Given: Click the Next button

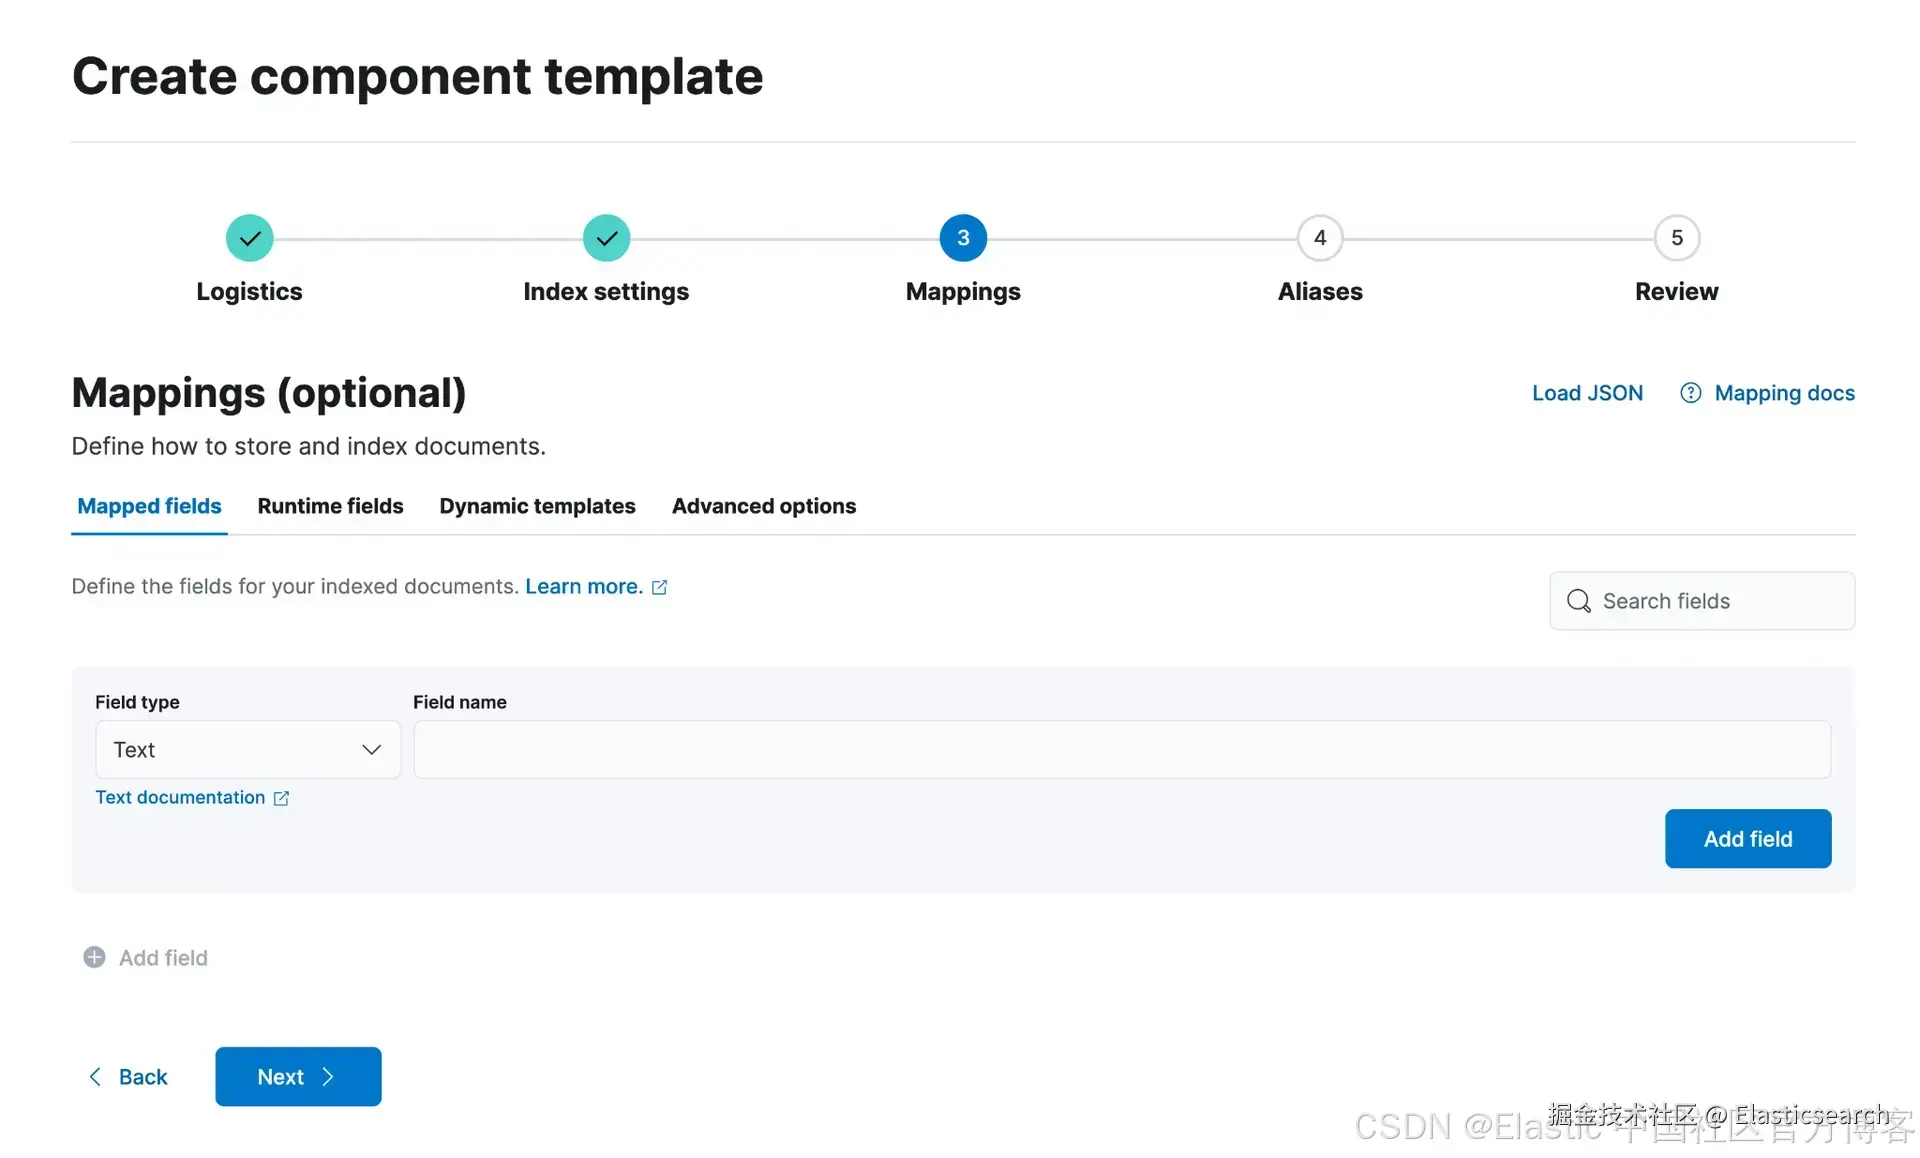Looking at the screenshot, I should pyautogui.click(x=298, y=1077).
